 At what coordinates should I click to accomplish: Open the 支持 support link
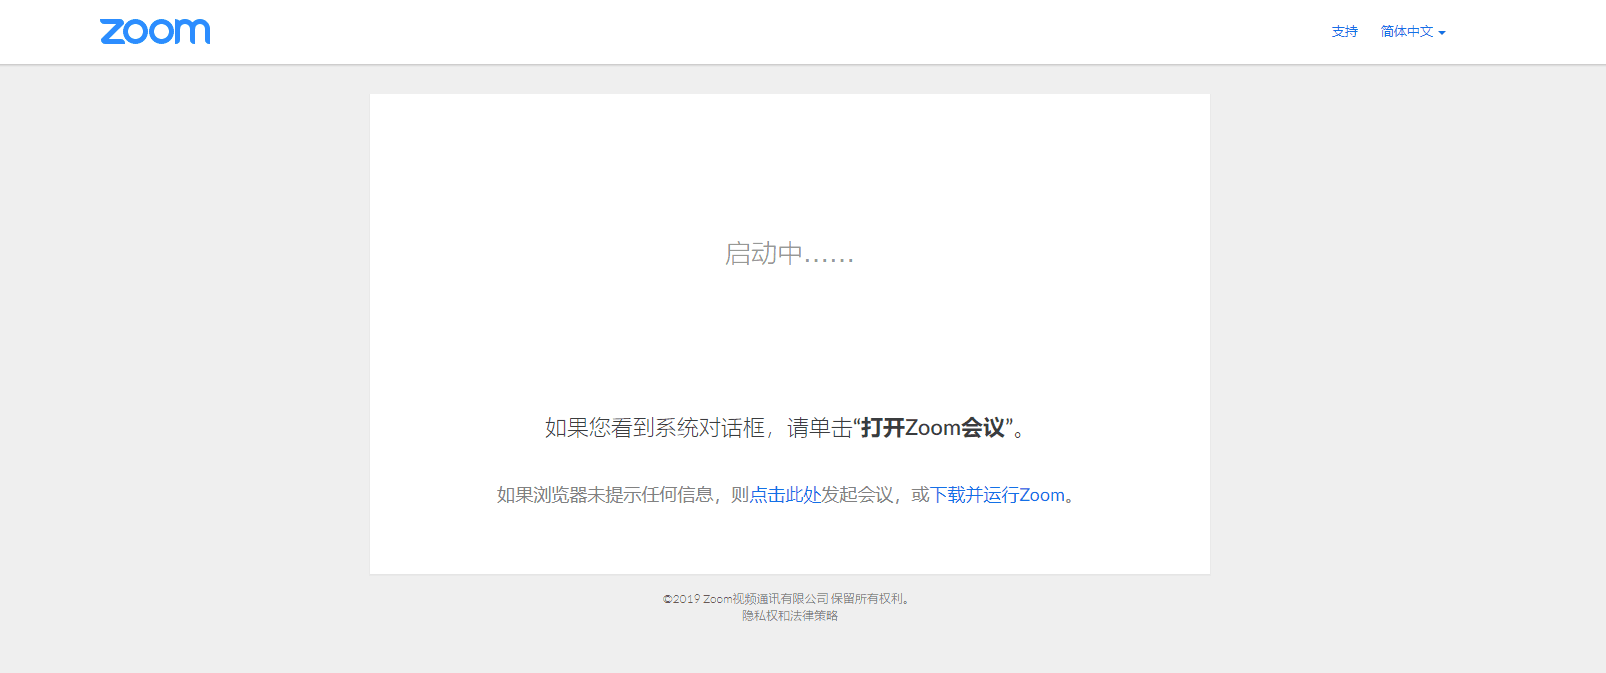click(1344, 32)
